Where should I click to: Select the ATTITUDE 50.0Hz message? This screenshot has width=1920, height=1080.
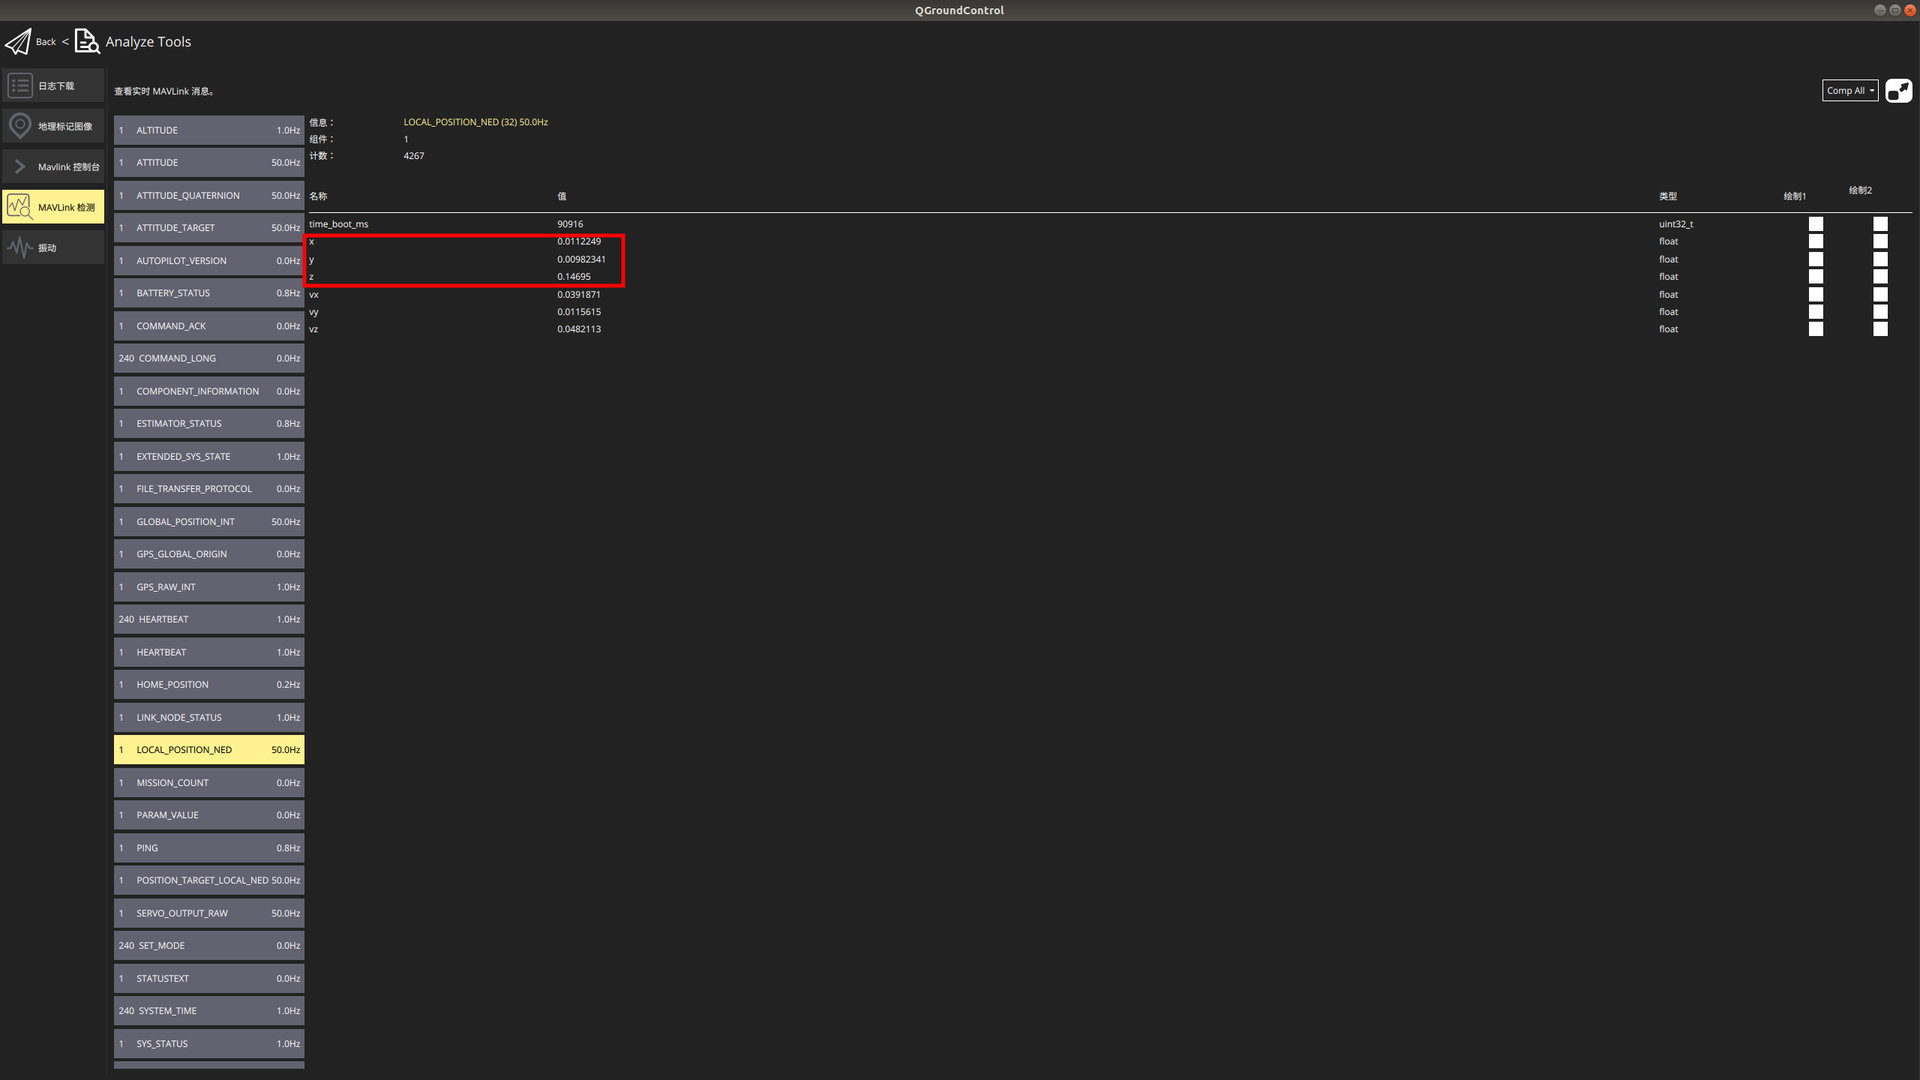(209, 163)
